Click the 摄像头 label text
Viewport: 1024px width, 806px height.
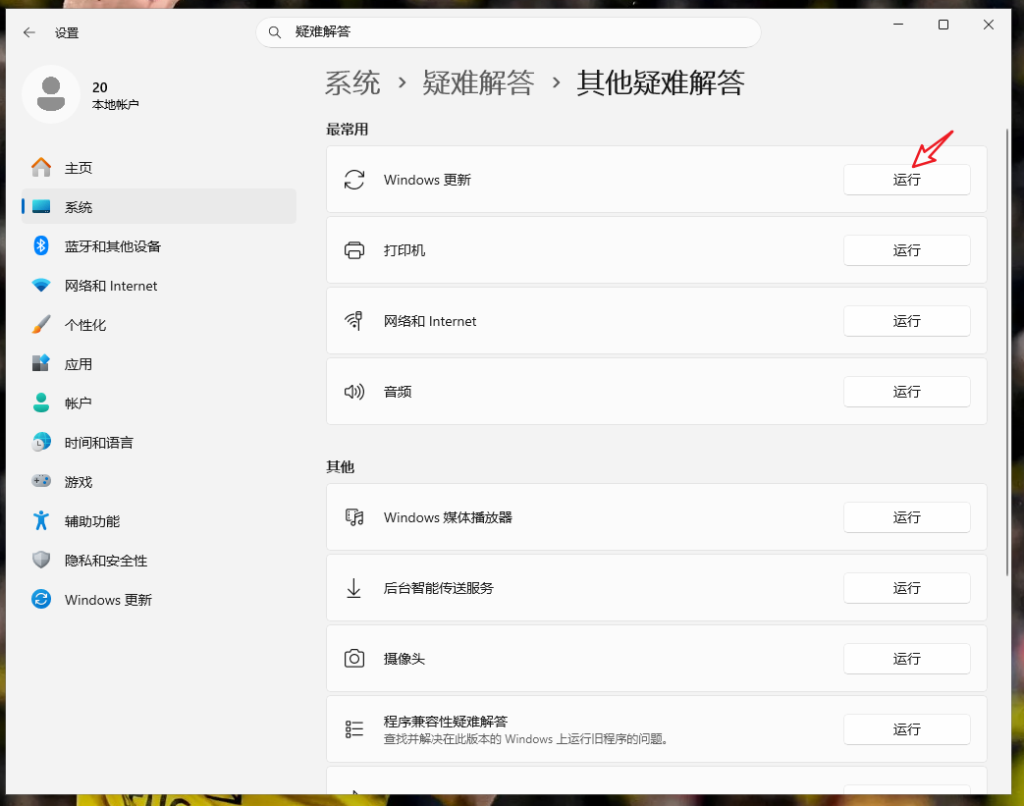point(404,658)
